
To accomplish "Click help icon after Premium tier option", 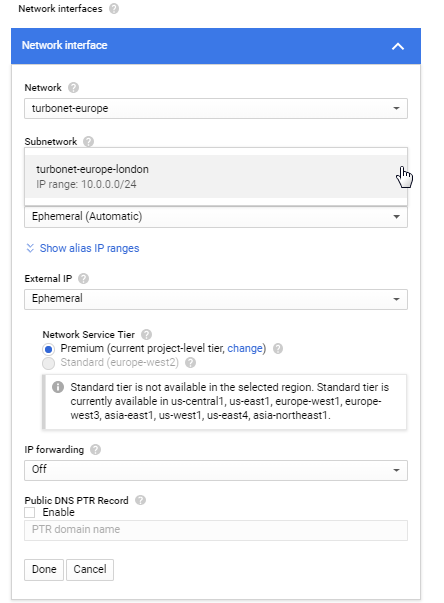I will pos(278,348).
